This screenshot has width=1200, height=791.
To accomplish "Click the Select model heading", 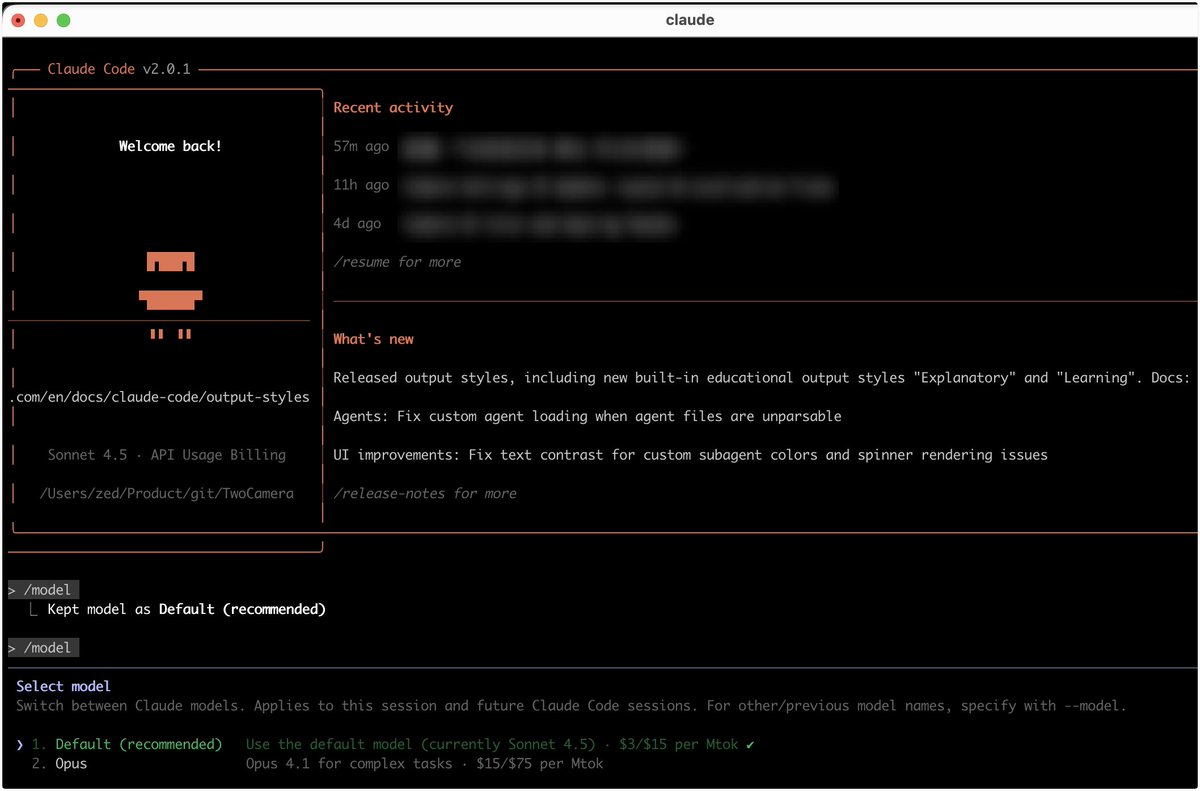I will pyautogui.click(x=63, y=686).
